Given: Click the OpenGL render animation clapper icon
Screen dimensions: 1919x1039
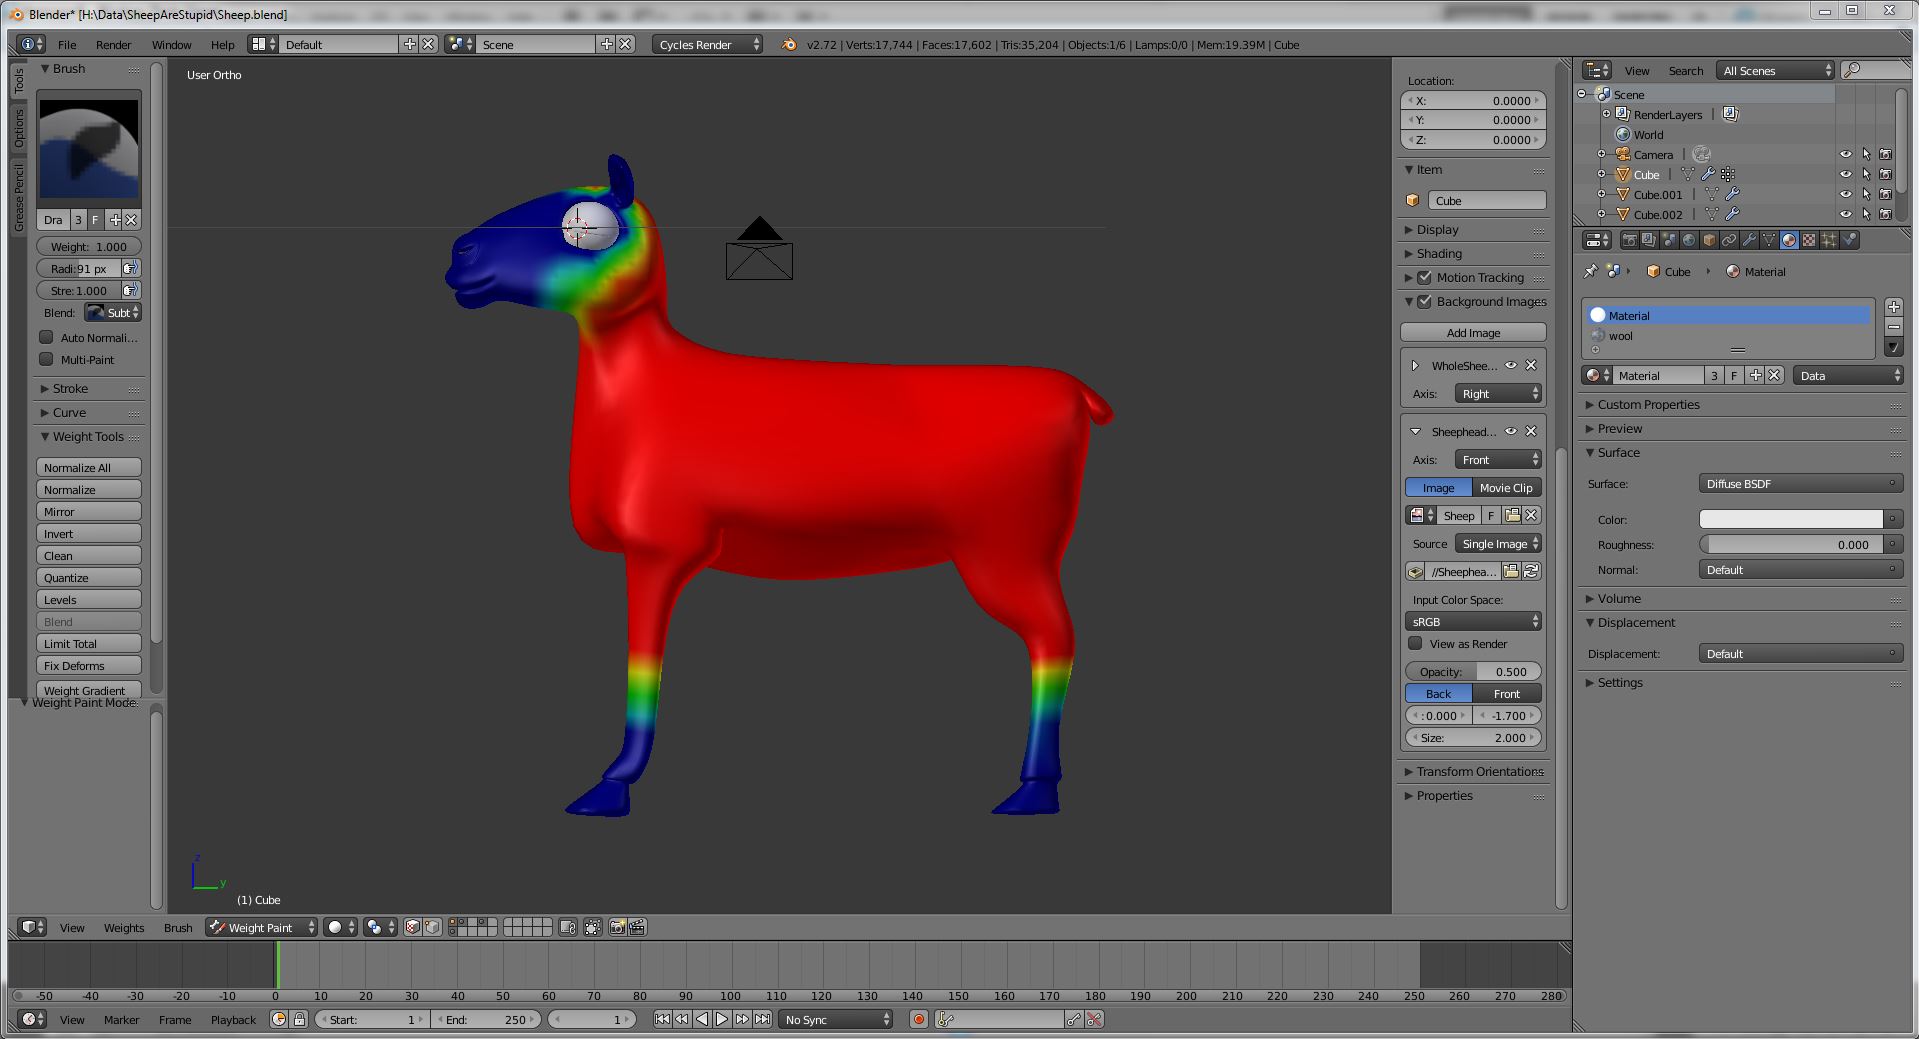Looking at the screenshot, I should point(637,927).
